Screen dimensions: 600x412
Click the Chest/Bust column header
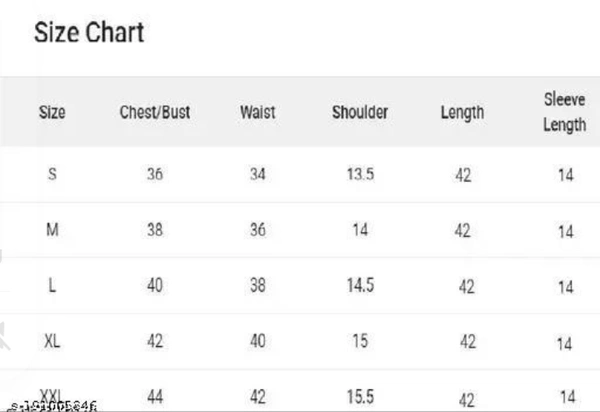click(x=155, y=112)
